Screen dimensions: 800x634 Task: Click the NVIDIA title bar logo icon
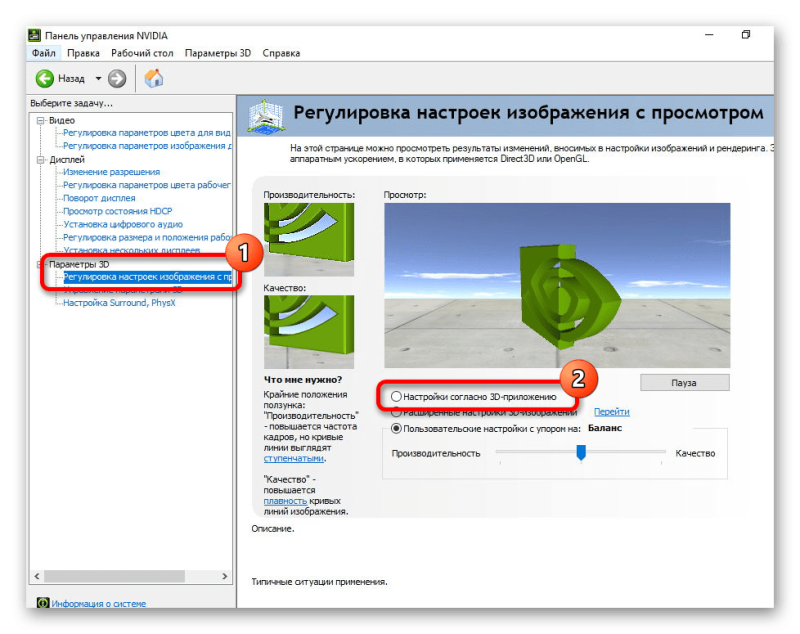coord(34,35)
